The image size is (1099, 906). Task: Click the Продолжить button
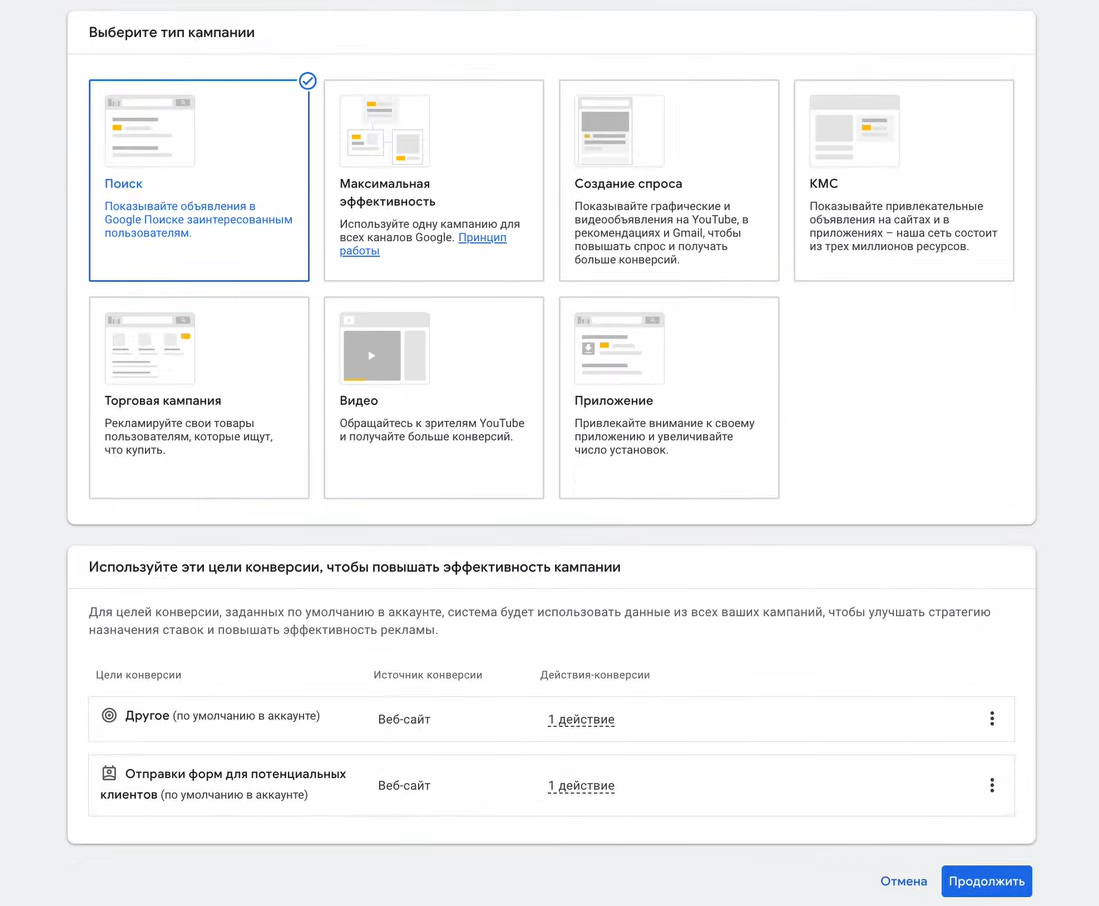(986, 881)
